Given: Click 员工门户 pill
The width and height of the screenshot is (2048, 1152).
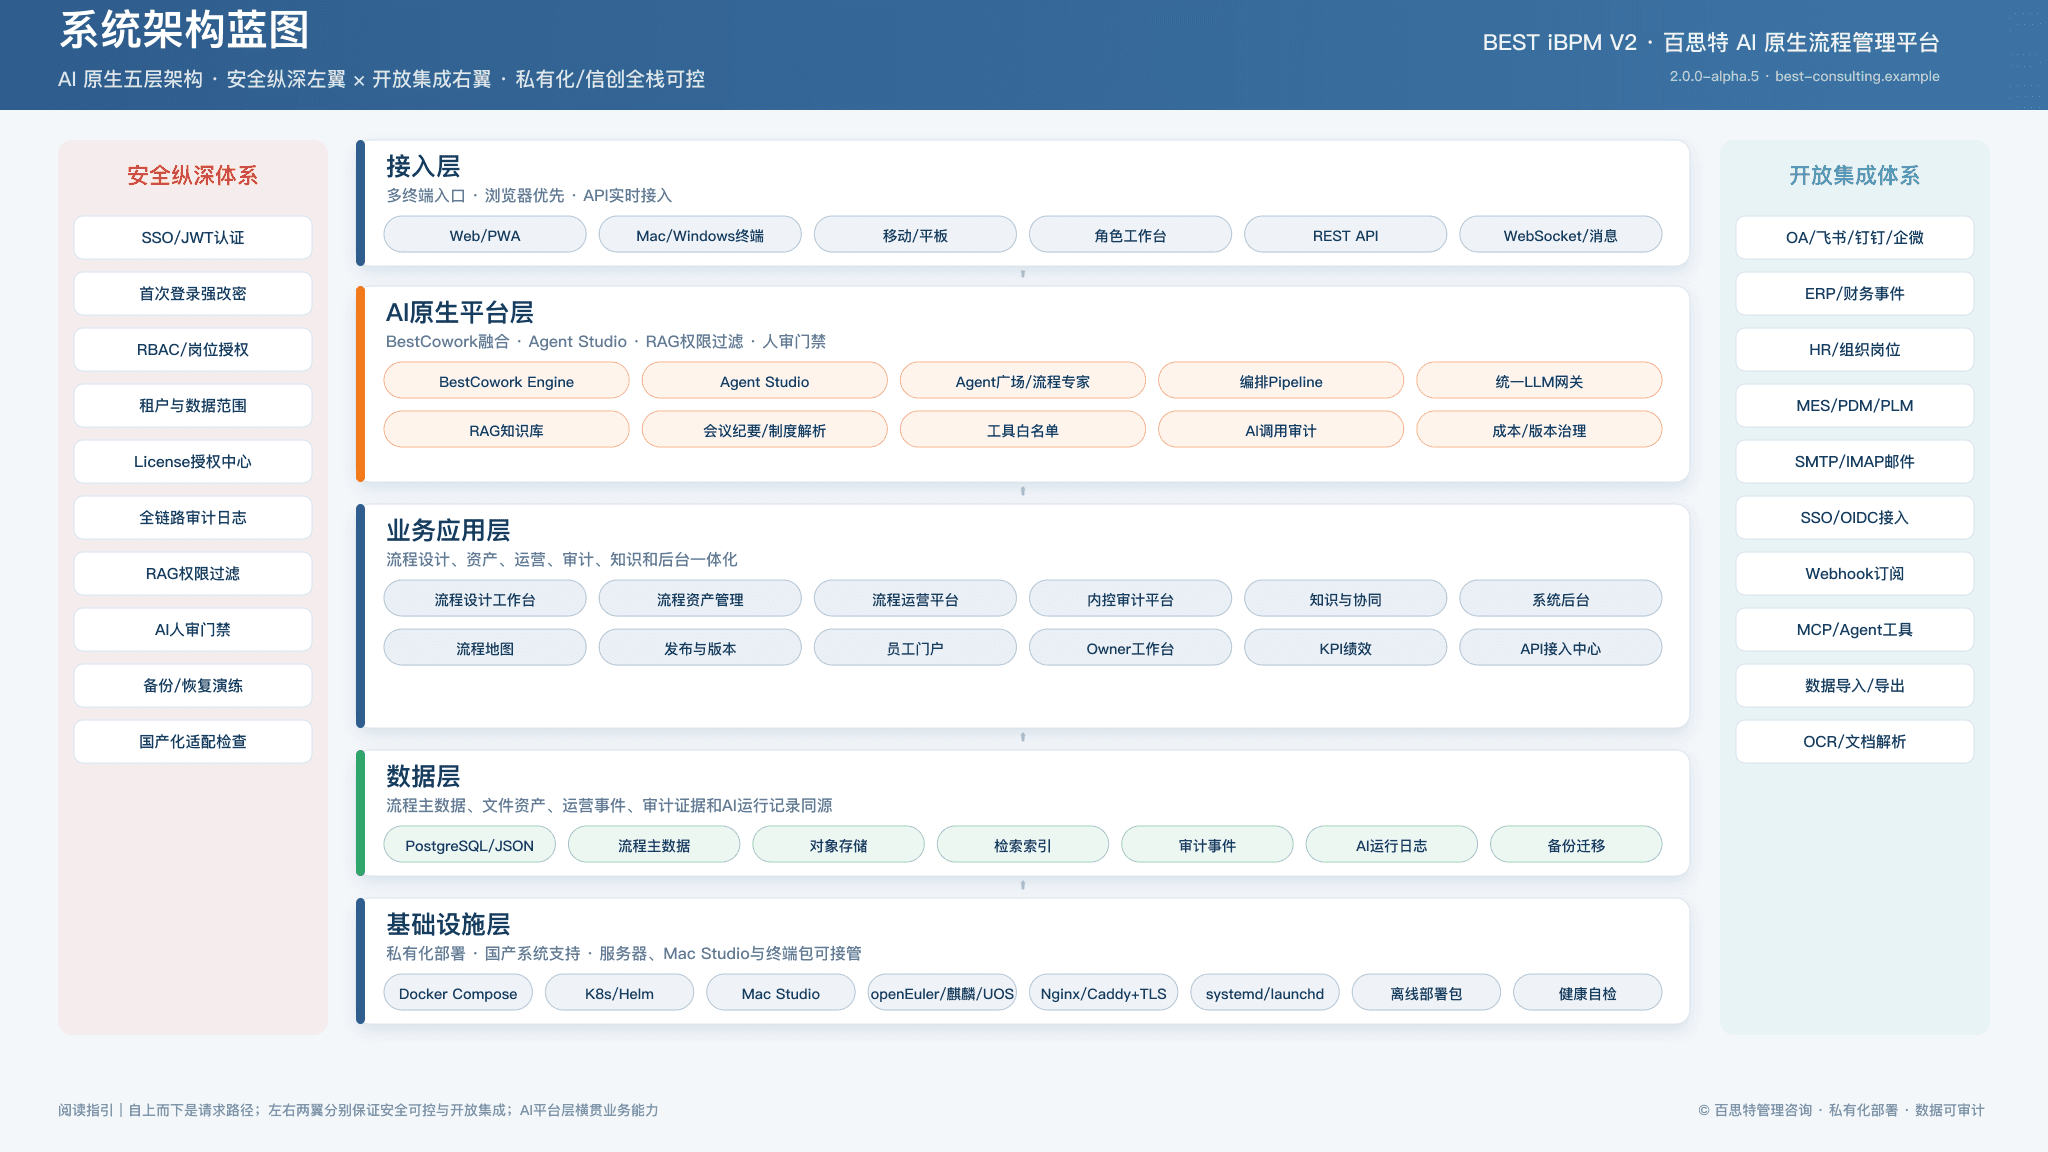Looking at the screenshot, I should coord(915,648).
